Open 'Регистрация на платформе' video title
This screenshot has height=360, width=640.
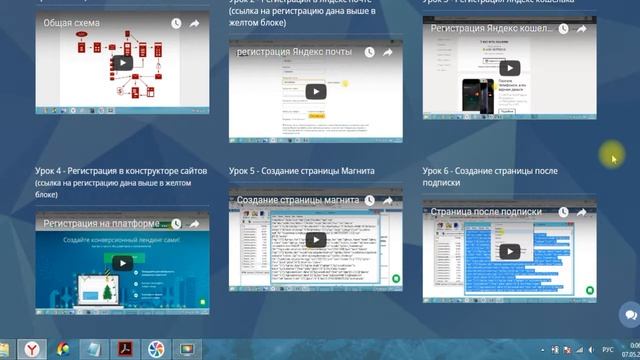pos(106,223)
